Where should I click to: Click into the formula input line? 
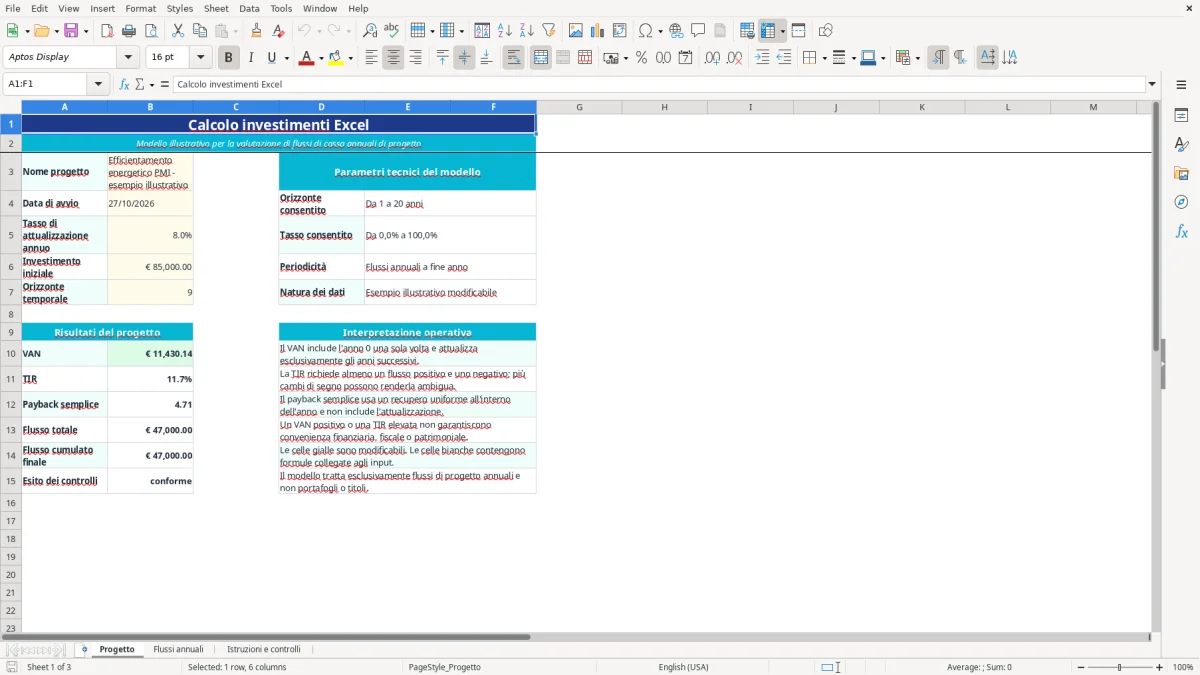pos(659,84)
